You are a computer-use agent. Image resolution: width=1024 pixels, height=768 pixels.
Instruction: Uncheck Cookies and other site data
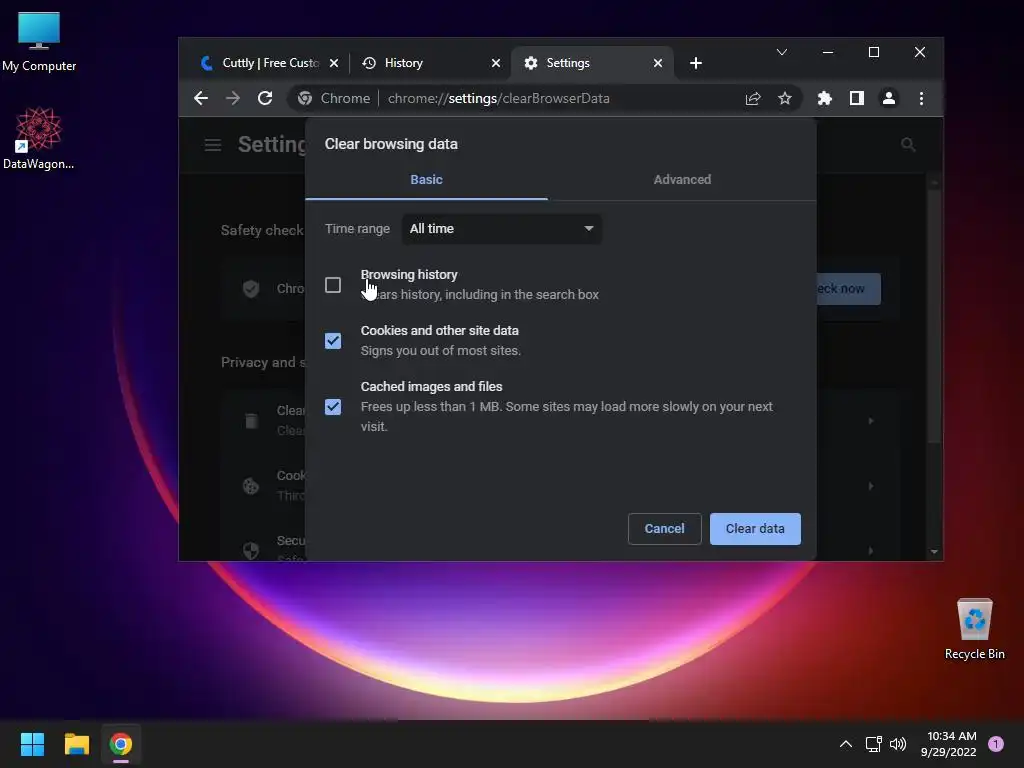pyautogui.click(x=333, y=341)
